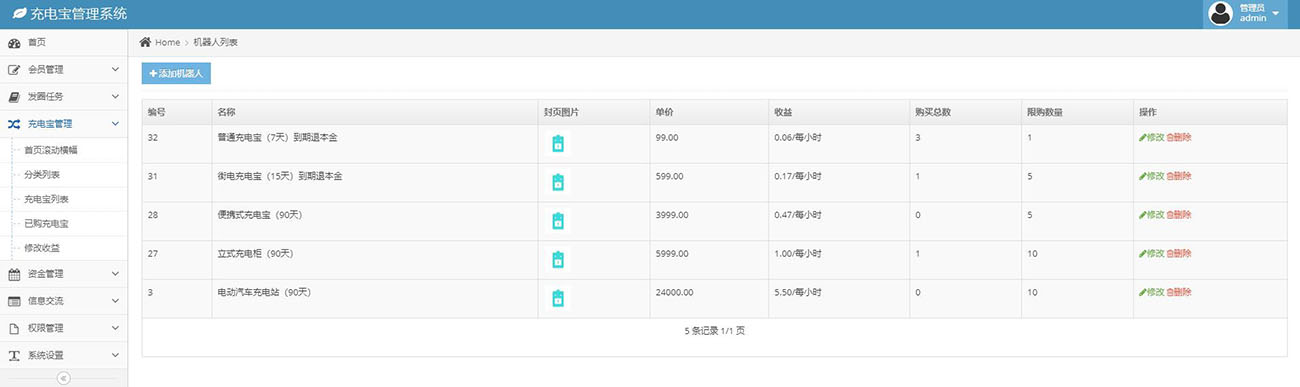Expand the 会员管理 menu chevron
1300x387 pixels.
click(115, 70)
